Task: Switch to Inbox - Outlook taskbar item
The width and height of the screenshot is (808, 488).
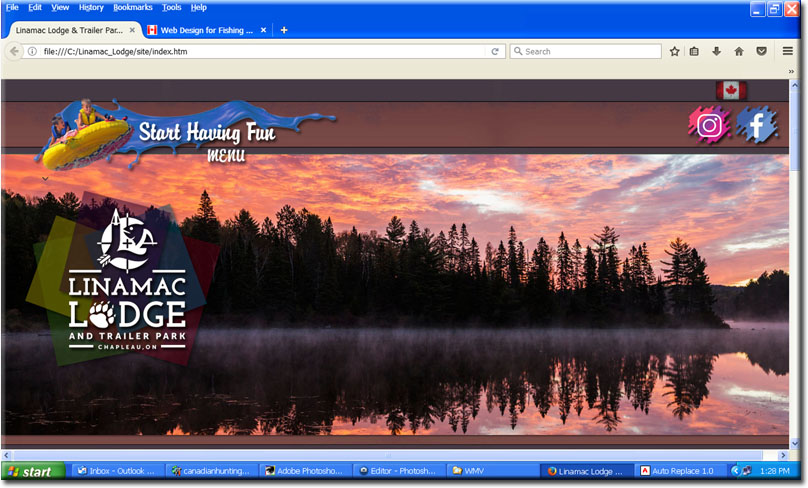Action: coord(117,470)
